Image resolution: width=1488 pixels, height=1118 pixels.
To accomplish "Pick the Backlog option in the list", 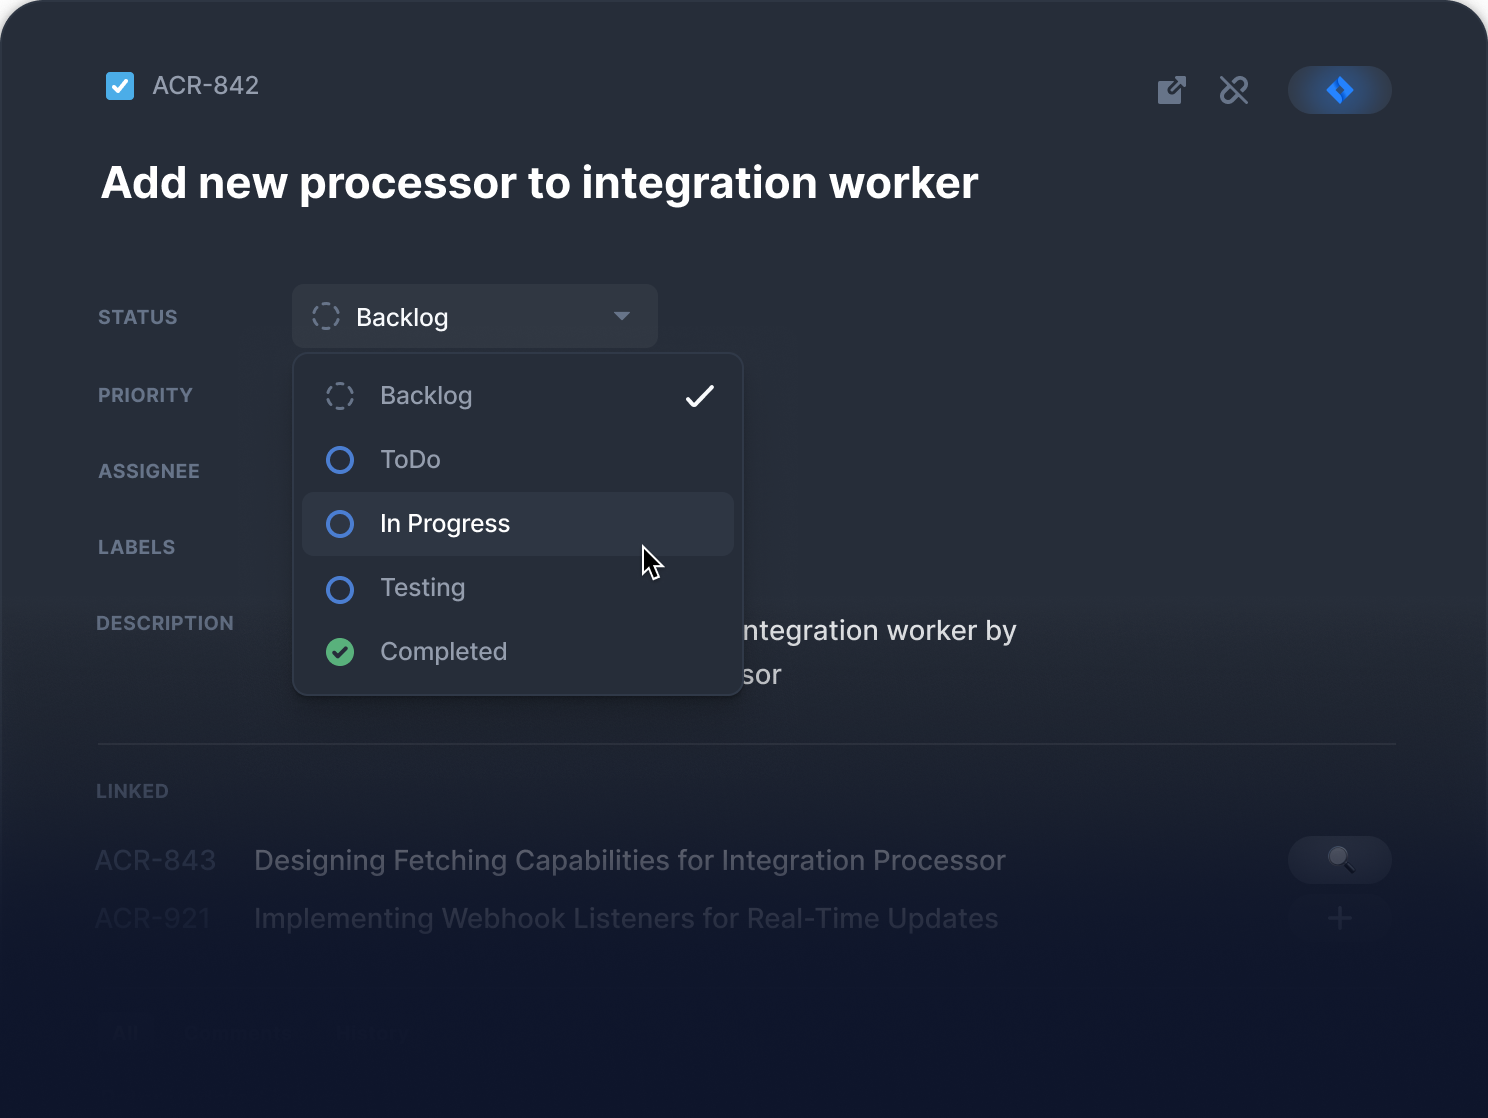I will coord(426,396).
